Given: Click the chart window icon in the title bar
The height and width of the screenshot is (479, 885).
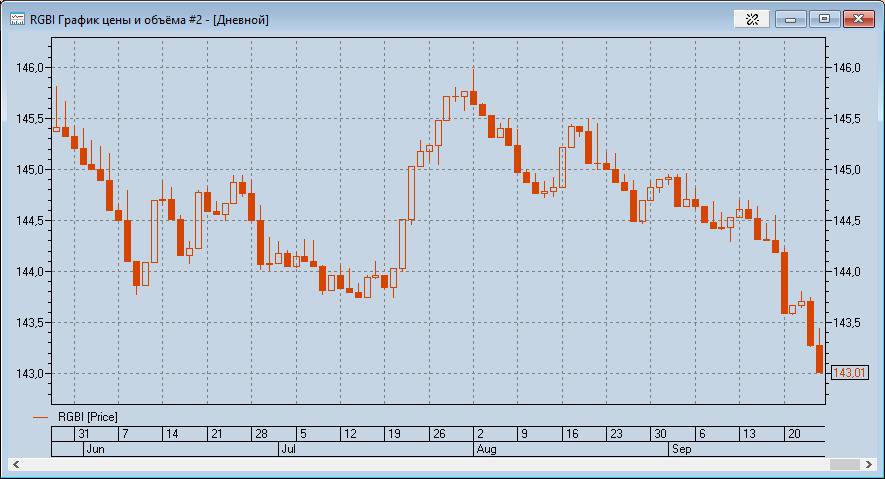Looking at the screenshot, I should [x=17, y=20].
